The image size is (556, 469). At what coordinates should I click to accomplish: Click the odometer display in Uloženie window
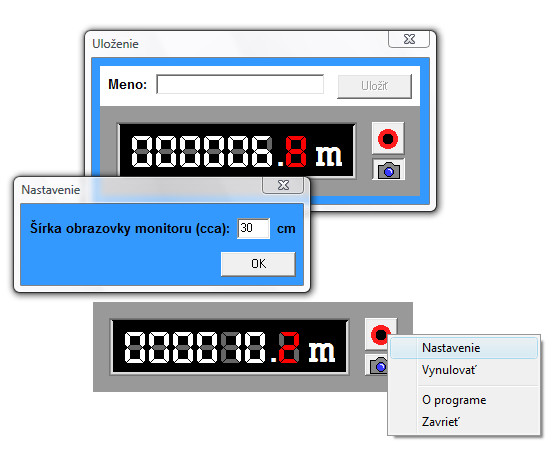point(237,151)
